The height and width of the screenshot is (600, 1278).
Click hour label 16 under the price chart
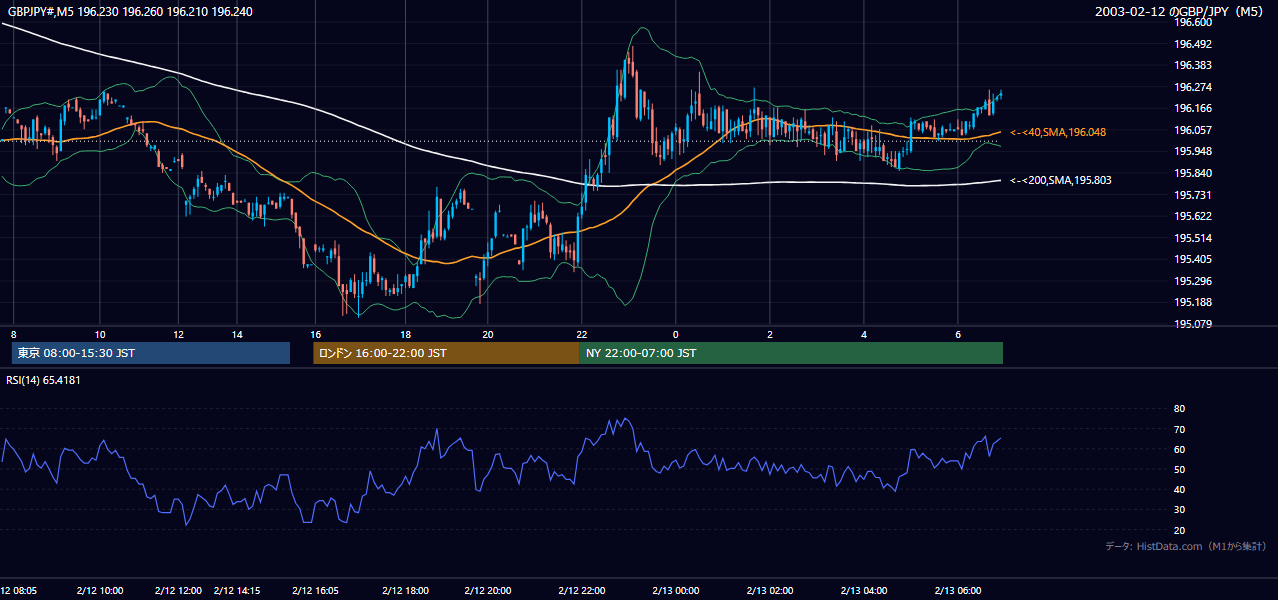click(x=315, y=334)
